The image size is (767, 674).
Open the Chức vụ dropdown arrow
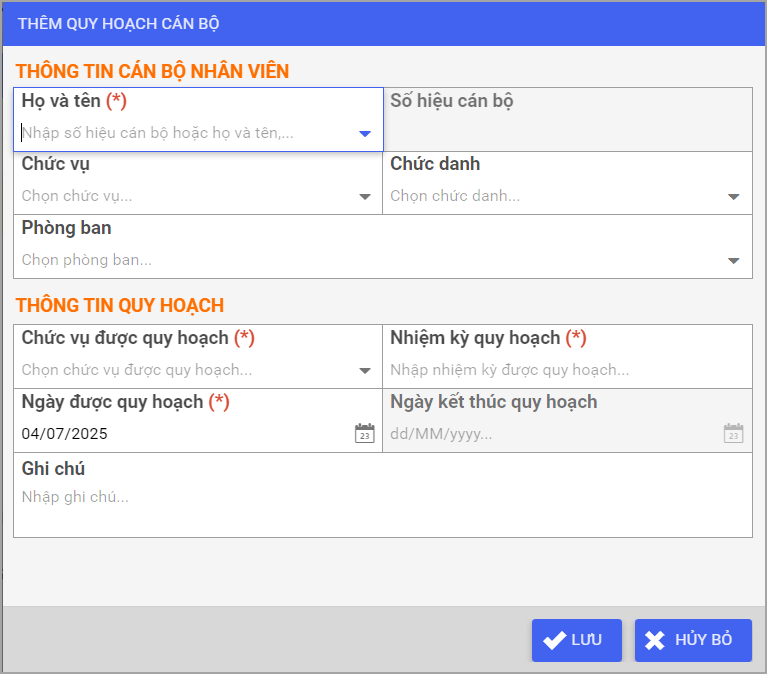(365, 197)
